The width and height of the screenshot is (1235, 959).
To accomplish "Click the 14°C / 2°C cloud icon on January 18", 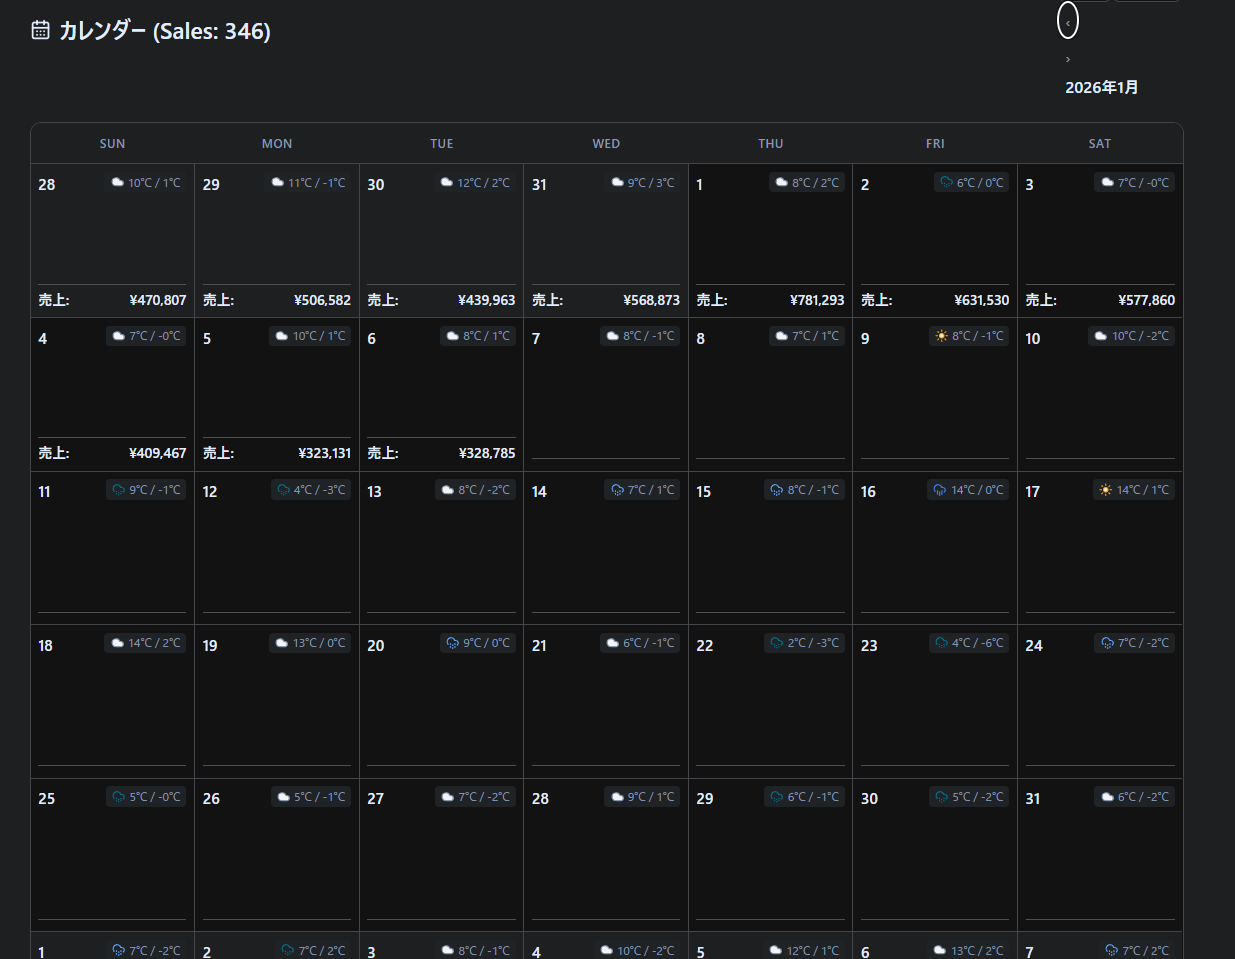I will pyautogui.click(x=117, y=643).
